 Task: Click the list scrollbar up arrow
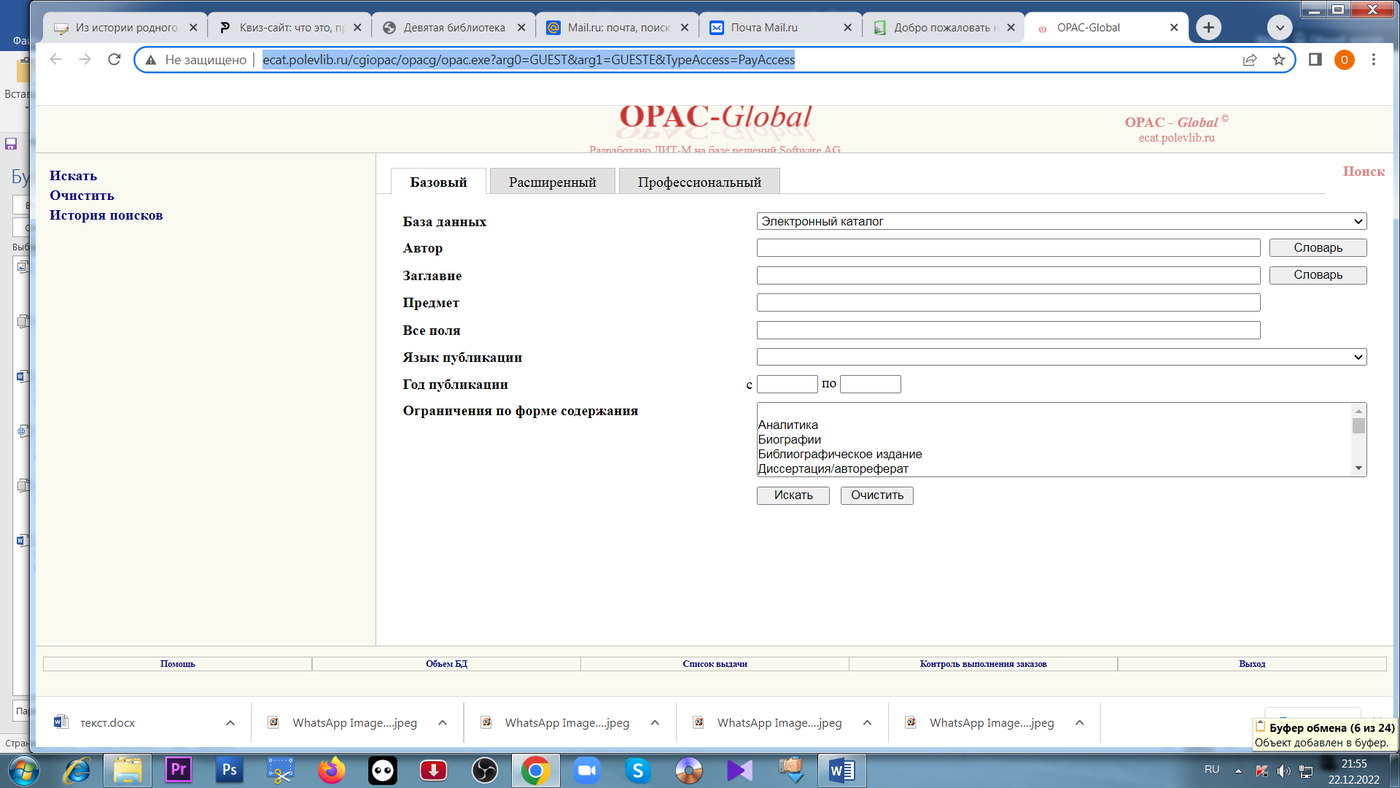pyautogui.click(x=1359, y=411)
